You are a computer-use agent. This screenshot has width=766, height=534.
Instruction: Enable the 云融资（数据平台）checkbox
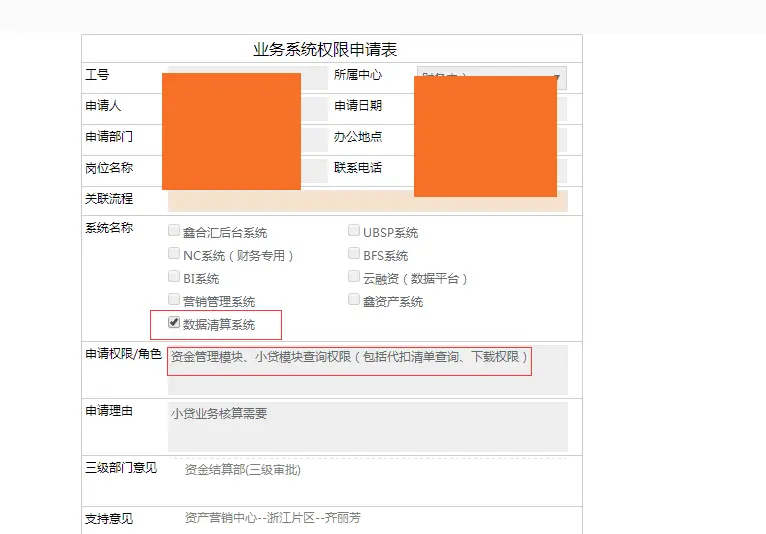click(x=354, y=276)
